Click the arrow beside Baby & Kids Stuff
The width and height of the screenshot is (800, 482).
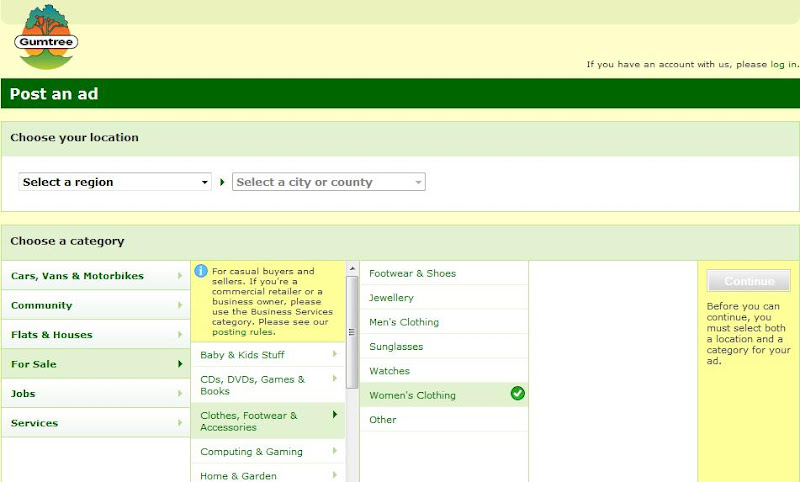point(335,353)
